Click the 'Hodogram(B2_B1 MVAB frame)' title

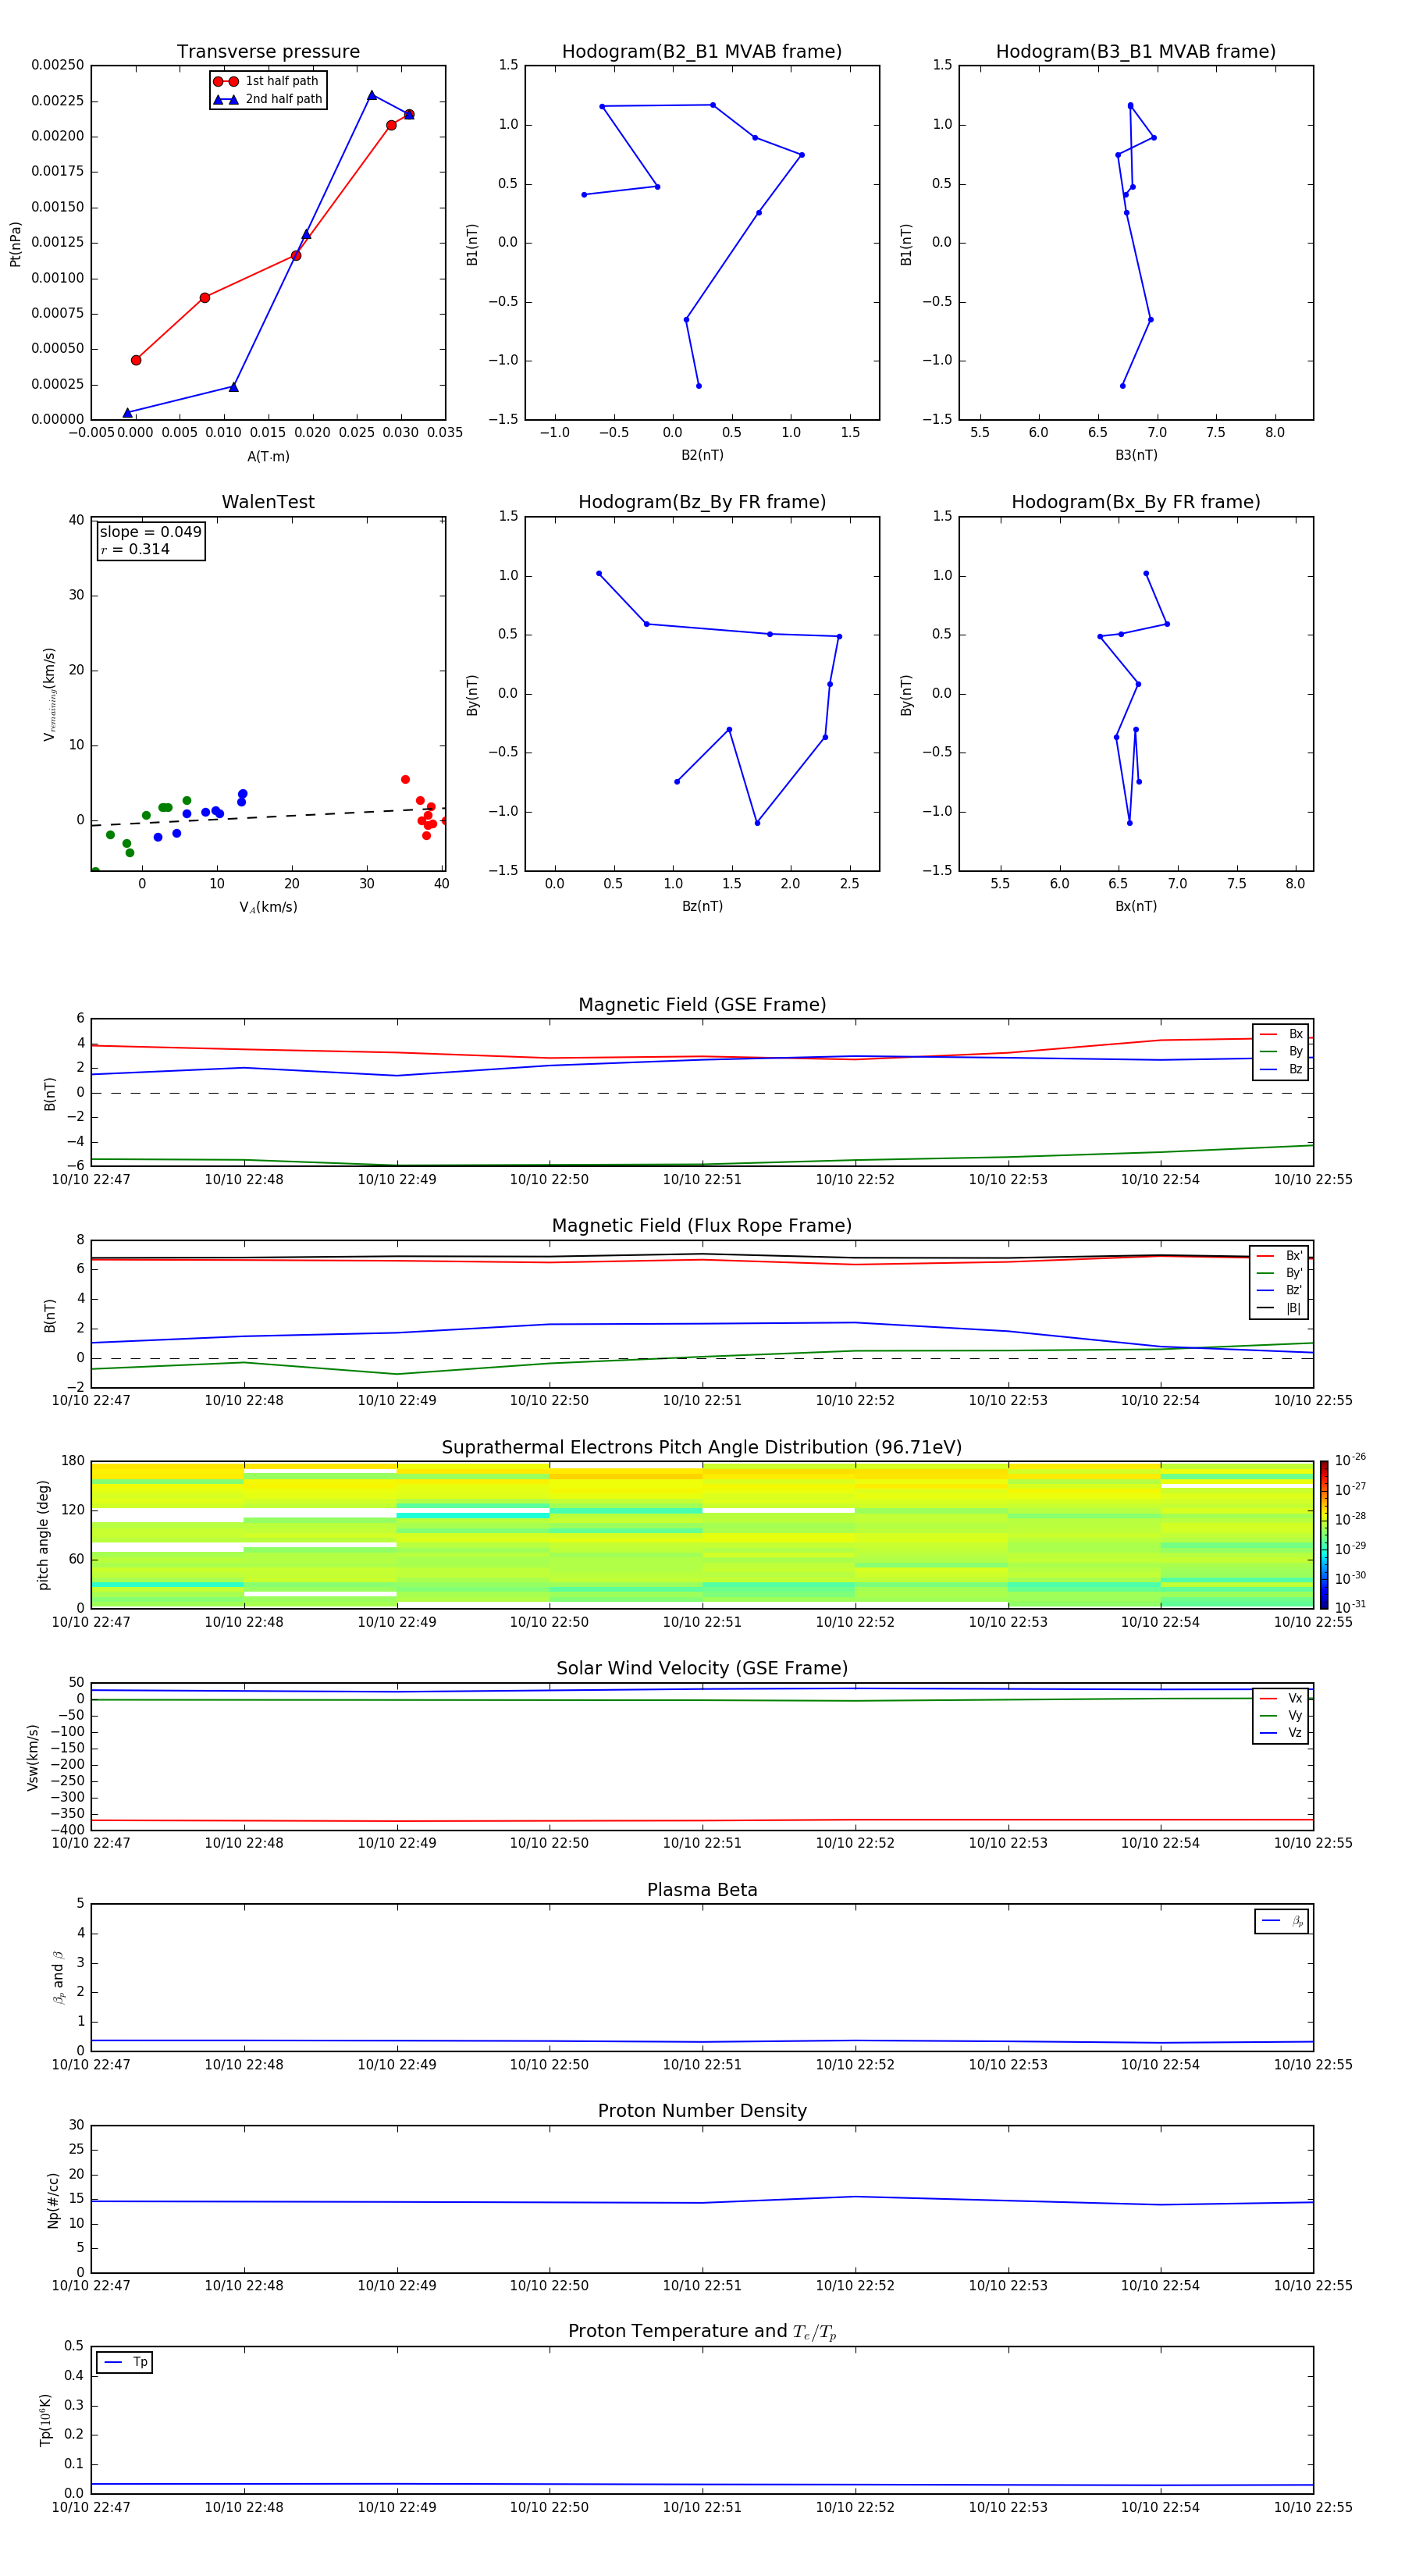click(702, 52)
